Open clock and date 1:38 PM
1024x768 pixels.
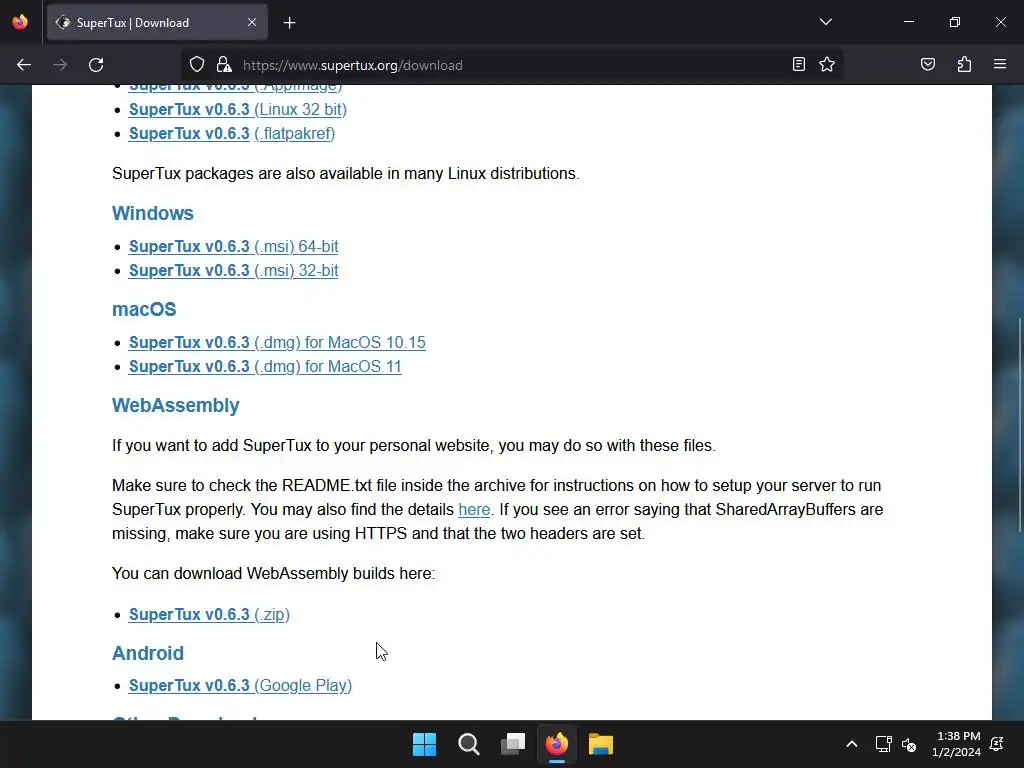(x=957, y=744)
